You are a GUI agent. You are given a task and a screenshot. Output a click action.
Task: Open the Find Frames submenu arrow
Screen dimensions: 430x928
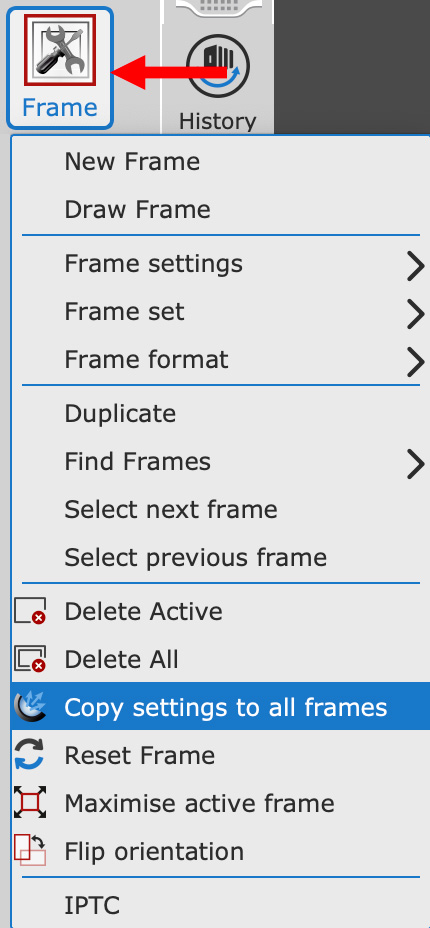click(x=416, y=465)
